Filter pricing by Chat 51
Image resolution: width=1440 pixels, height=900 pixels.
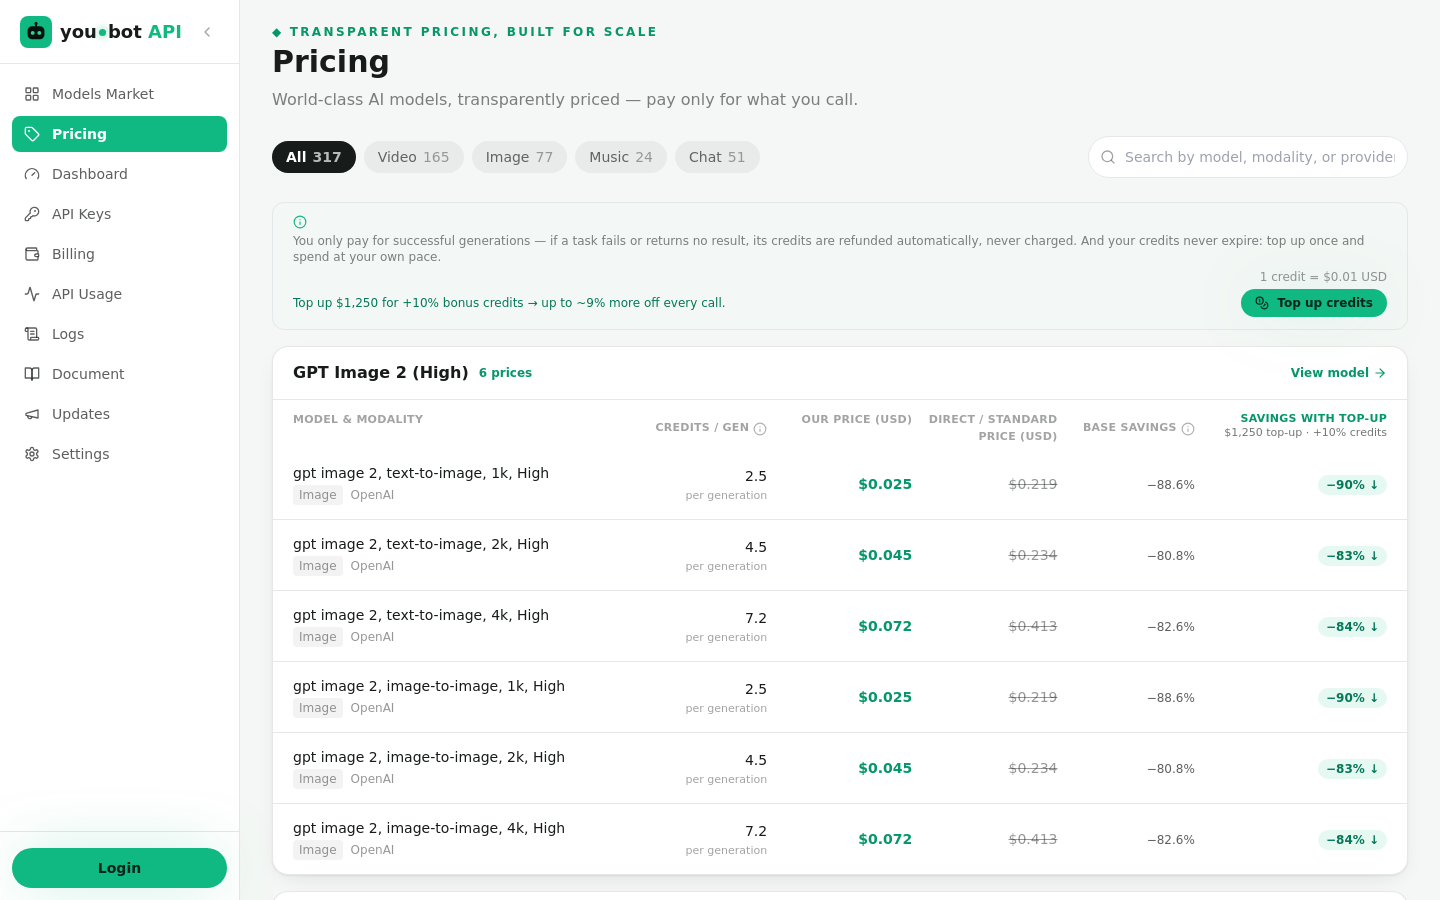(x=717, y=157)
